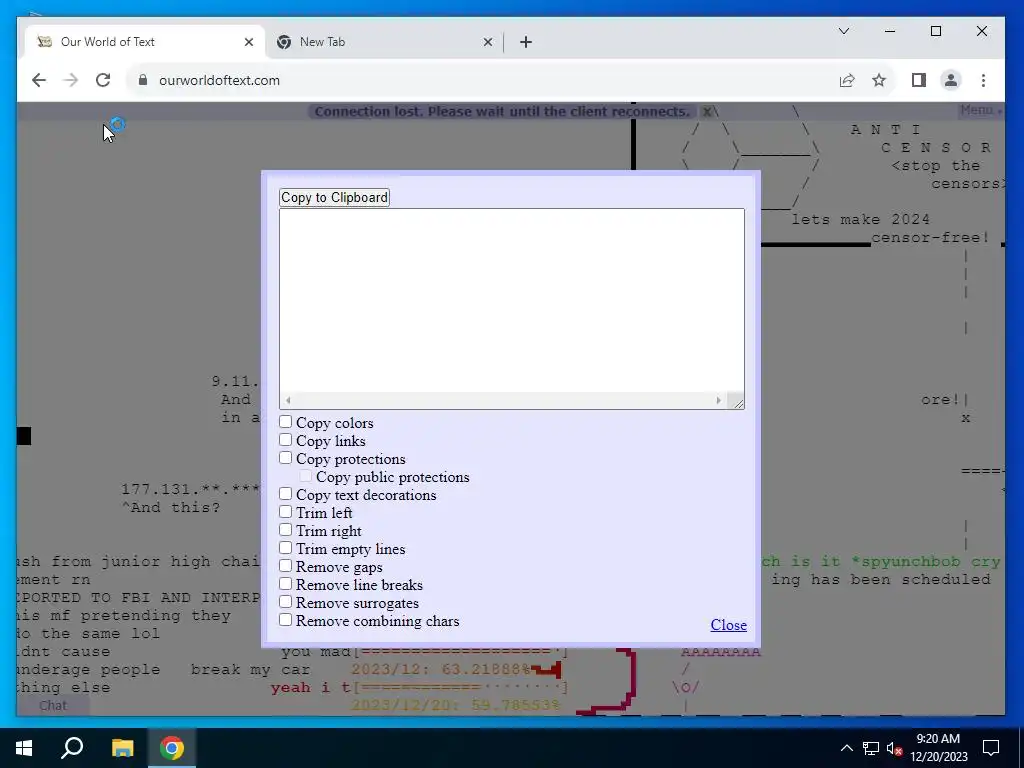Image resolution: width=1024 pixels, height=768 pixels.
Task: Open File Explorer from taskbar
Action: pyautogui.click(x=122, y=748)
